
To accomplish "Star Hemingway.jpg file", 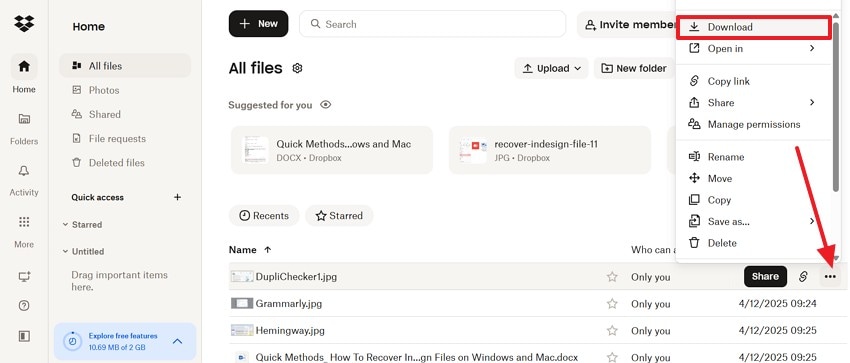I will coord(612,330).
